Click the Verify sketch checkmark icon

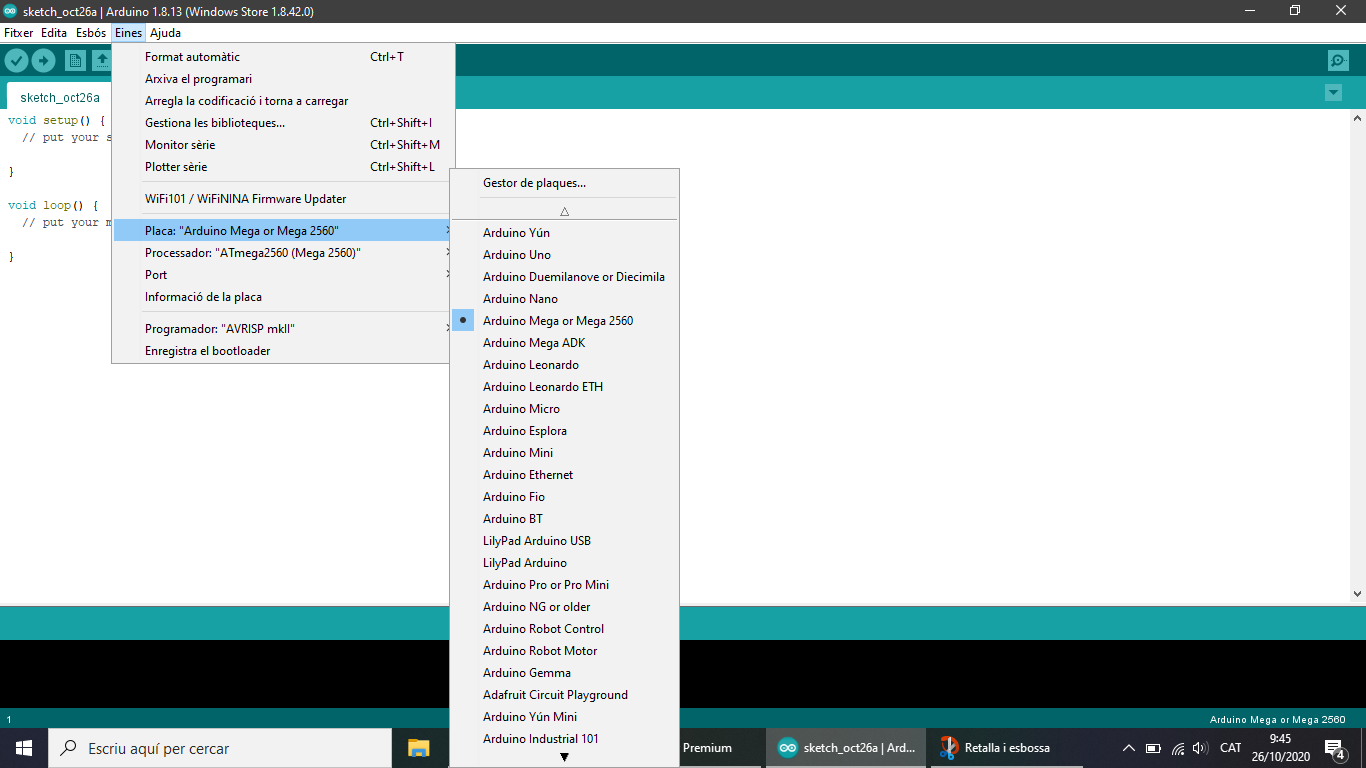pos(16,61)
